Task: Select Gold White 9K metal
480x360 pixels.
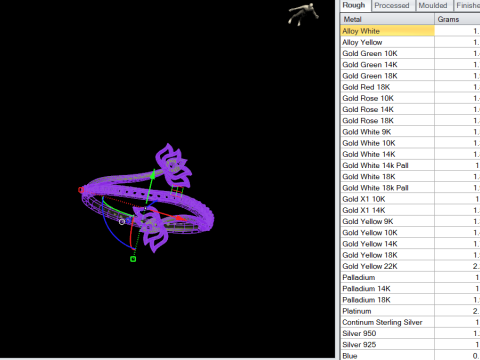Action: point(410,132)
